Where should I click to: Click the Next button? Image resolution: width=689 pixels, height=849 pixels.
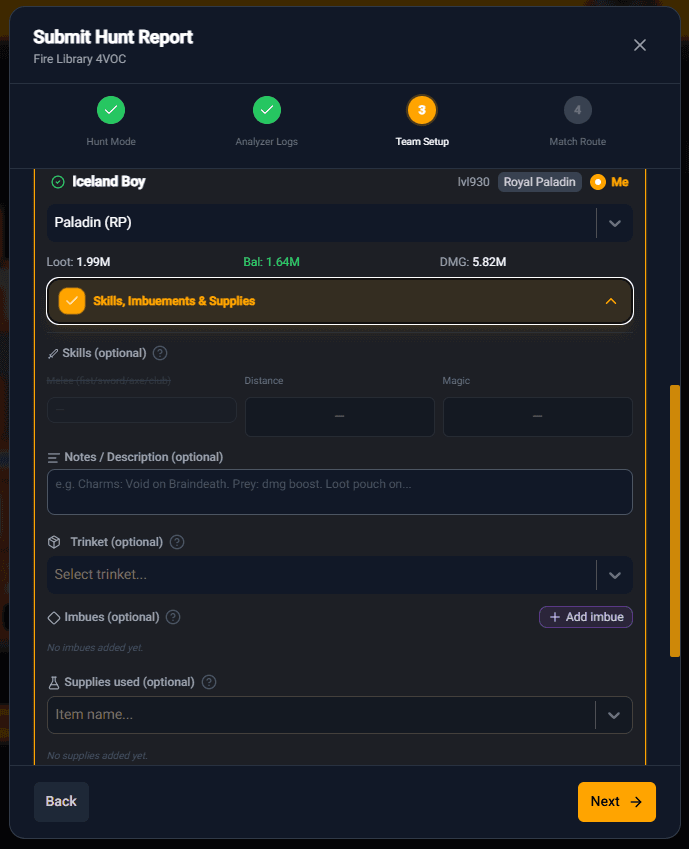tap(616, 801)
